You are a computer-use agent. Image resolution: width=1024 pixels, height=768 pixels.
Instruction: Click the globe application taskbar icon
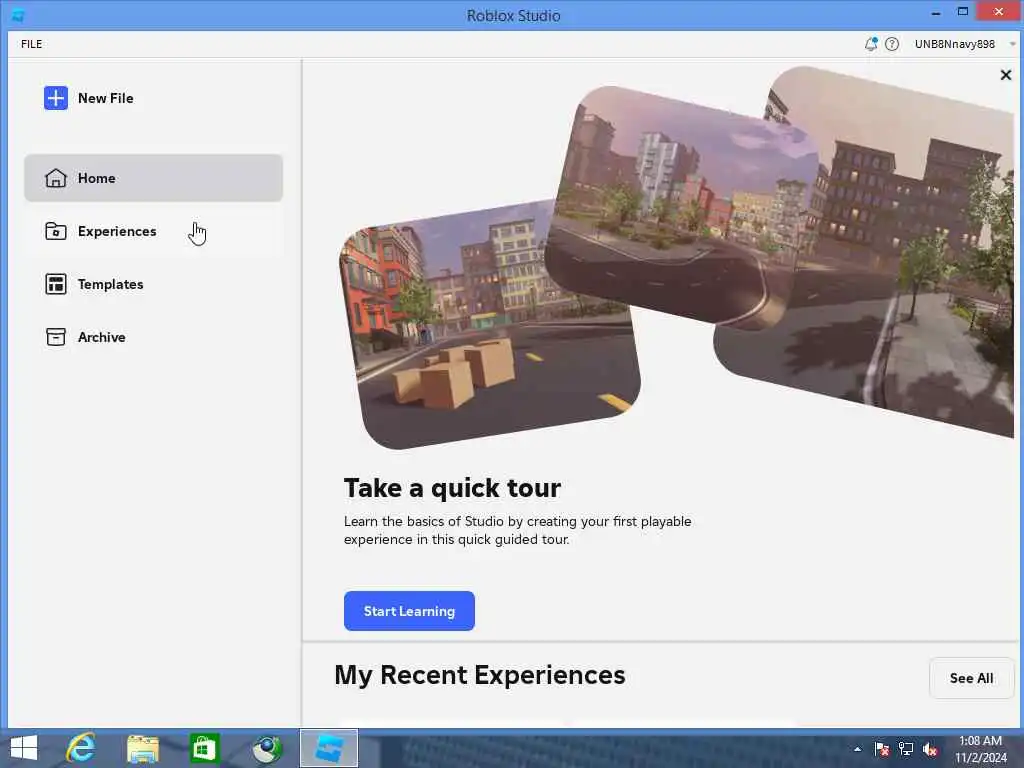pos(267,748)
